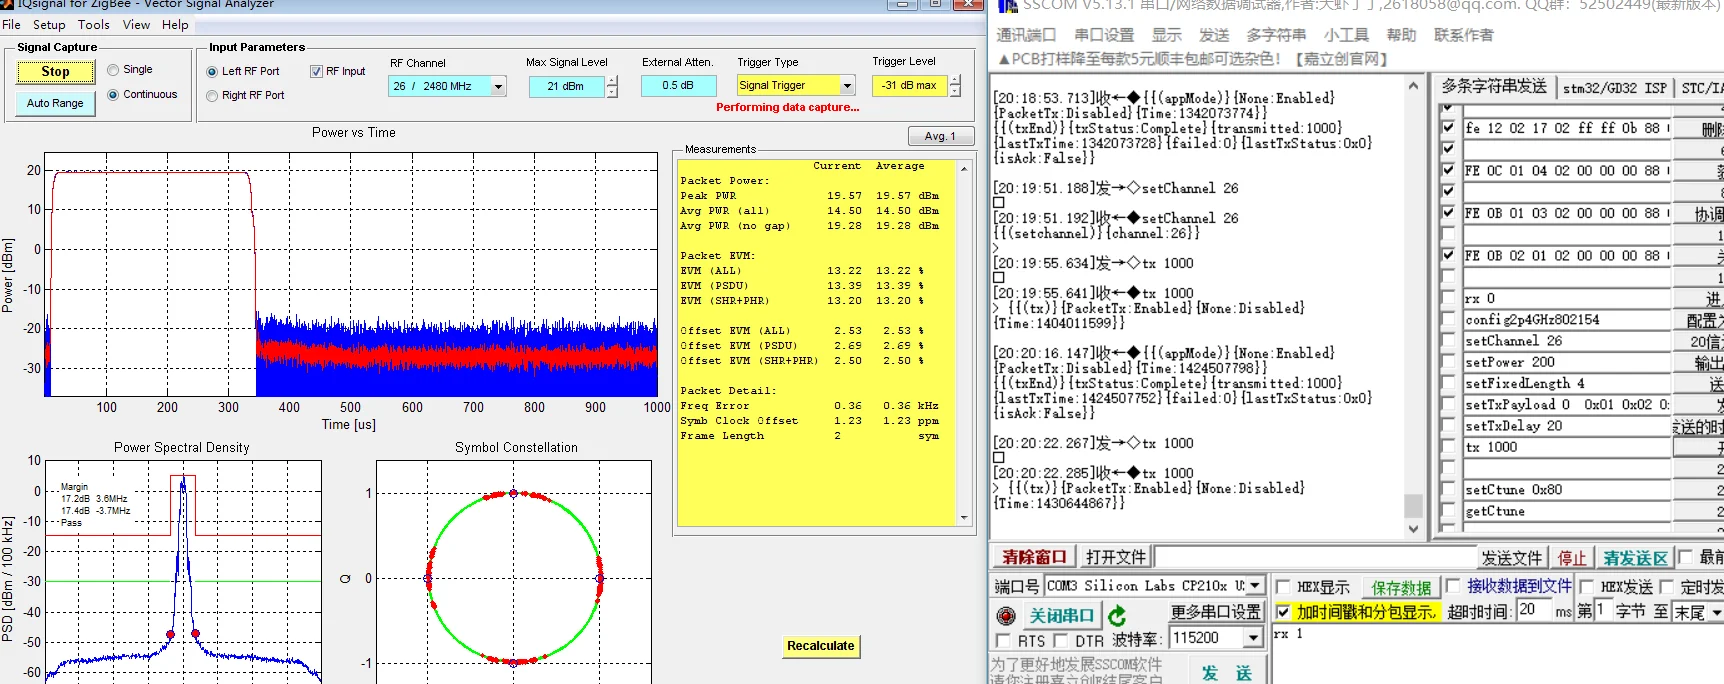Open the 115200 baud rate dropdown
The width and height of the screenshot is (1724, 684).
click(1254, 638)
